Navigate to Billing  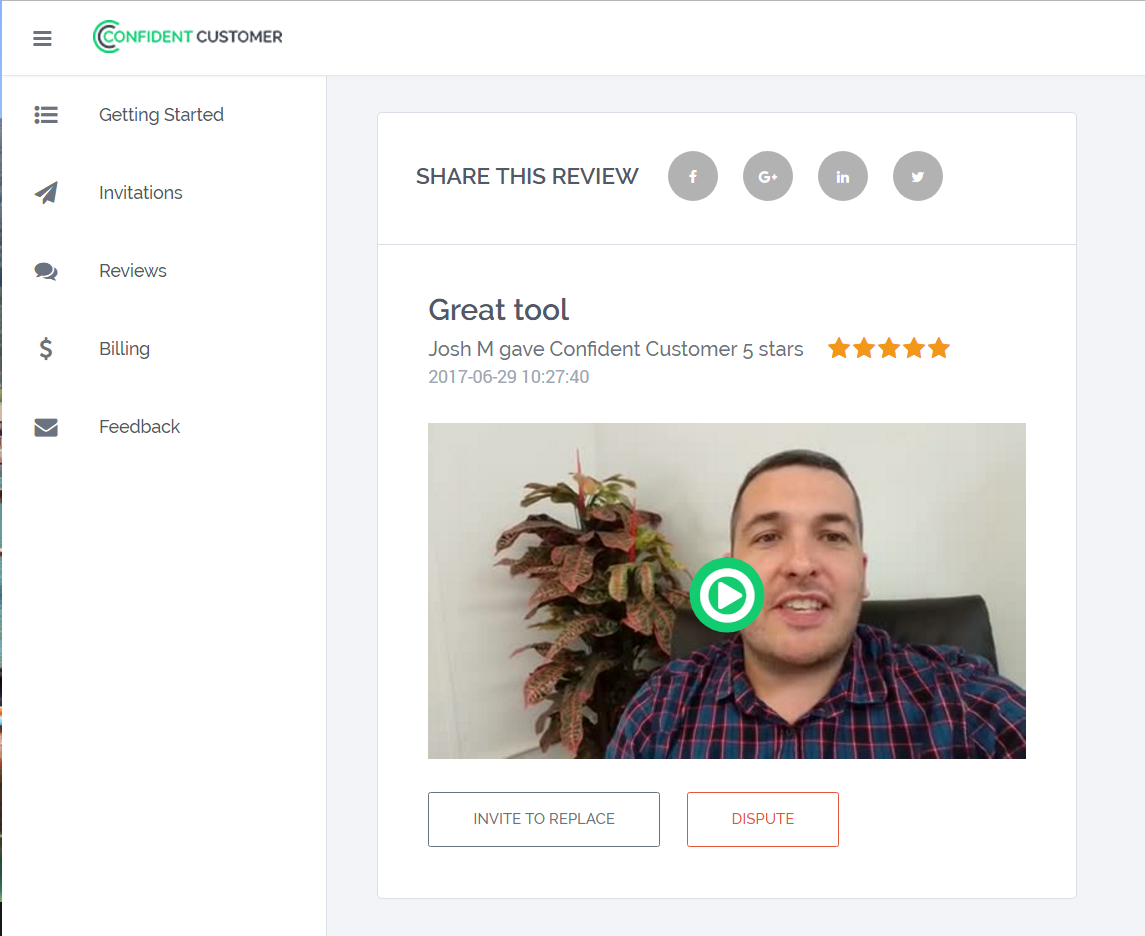[x=124, y=349]
